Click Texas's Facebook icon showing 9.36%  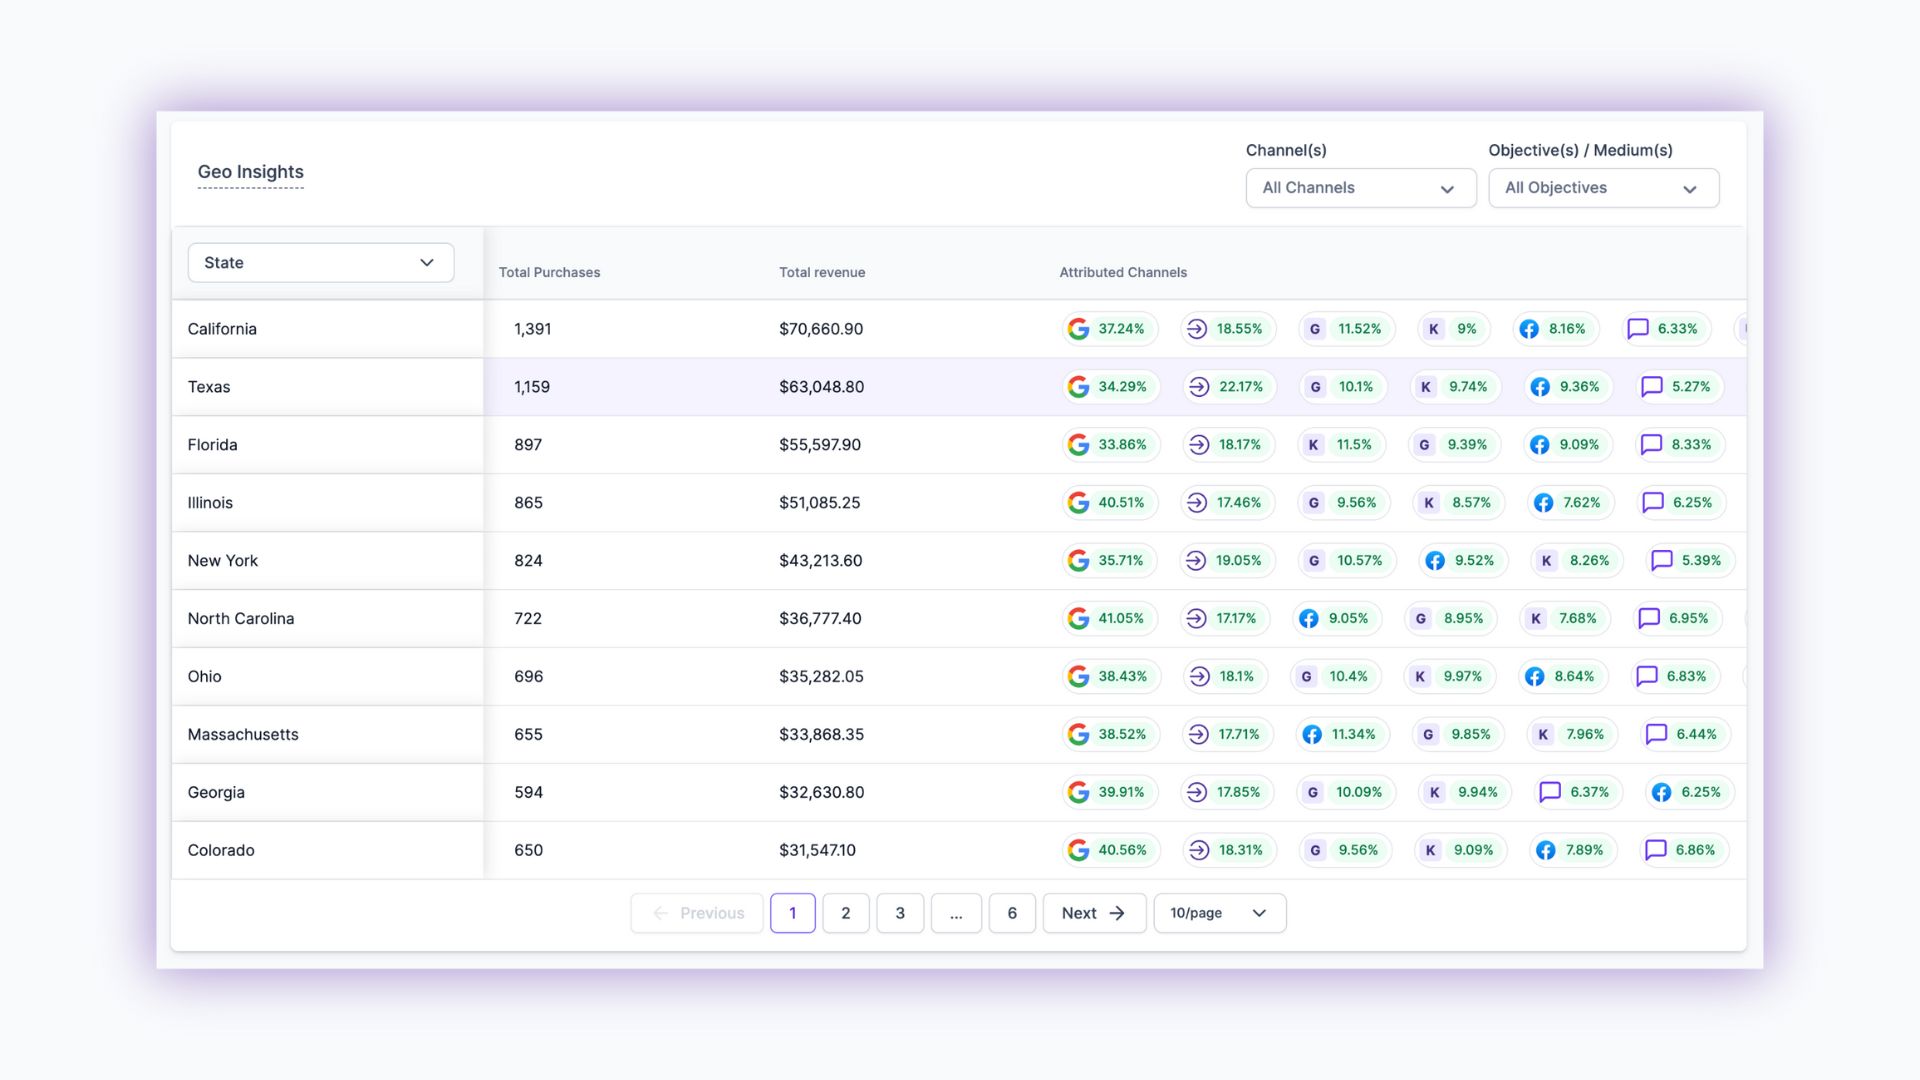(x=1540, y=387)
